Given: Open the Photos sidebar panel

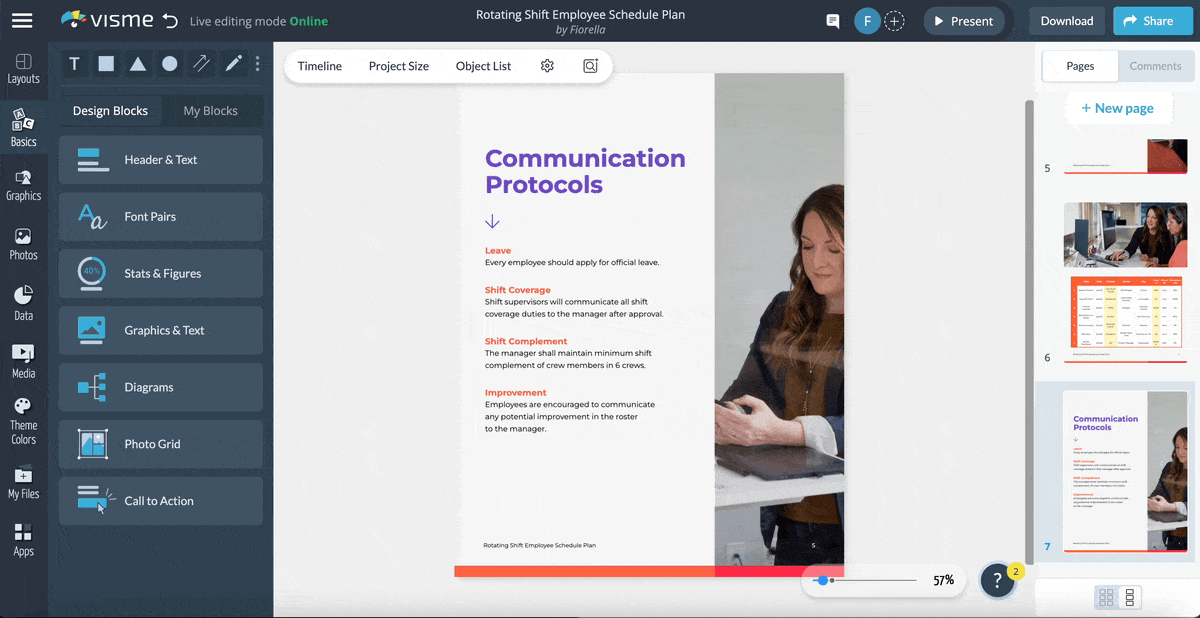Looking at the screenshot, I should coord(23,243).
